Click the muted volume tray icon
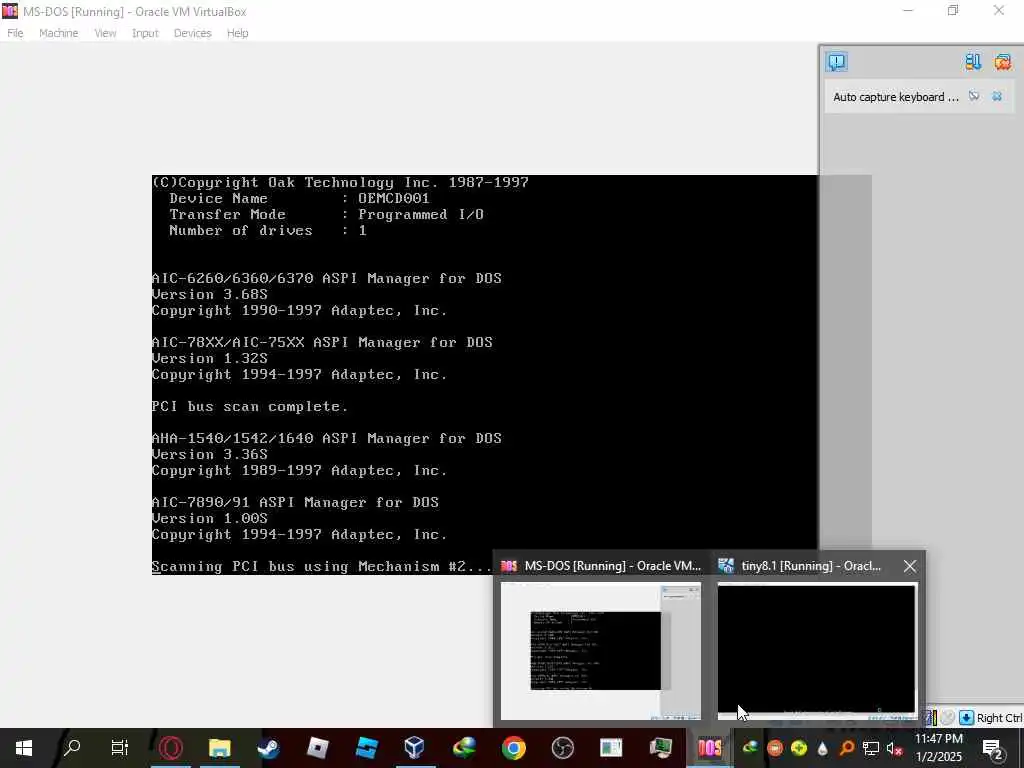This screenshot has width=1024, height=768. [x=895, y=748]
